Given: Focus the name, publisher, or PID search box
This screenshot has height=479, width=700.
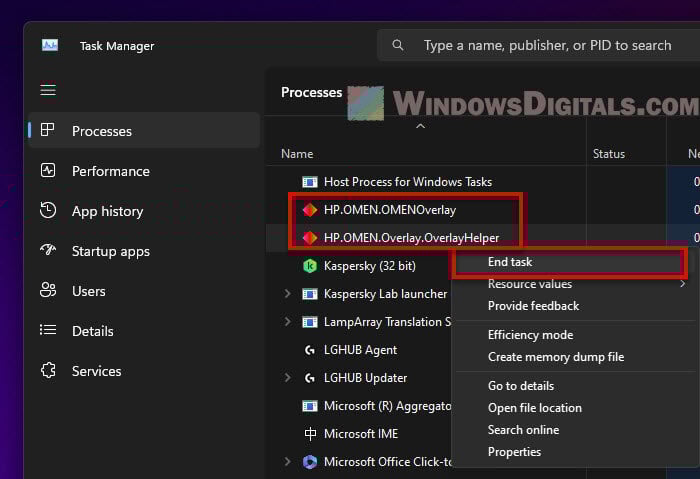Looking at the screenshot, I should point(538,45).
